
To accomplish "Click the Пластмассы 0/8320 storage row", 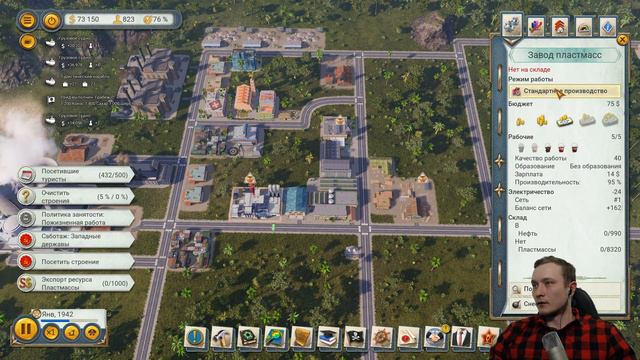I will point(569,249).
